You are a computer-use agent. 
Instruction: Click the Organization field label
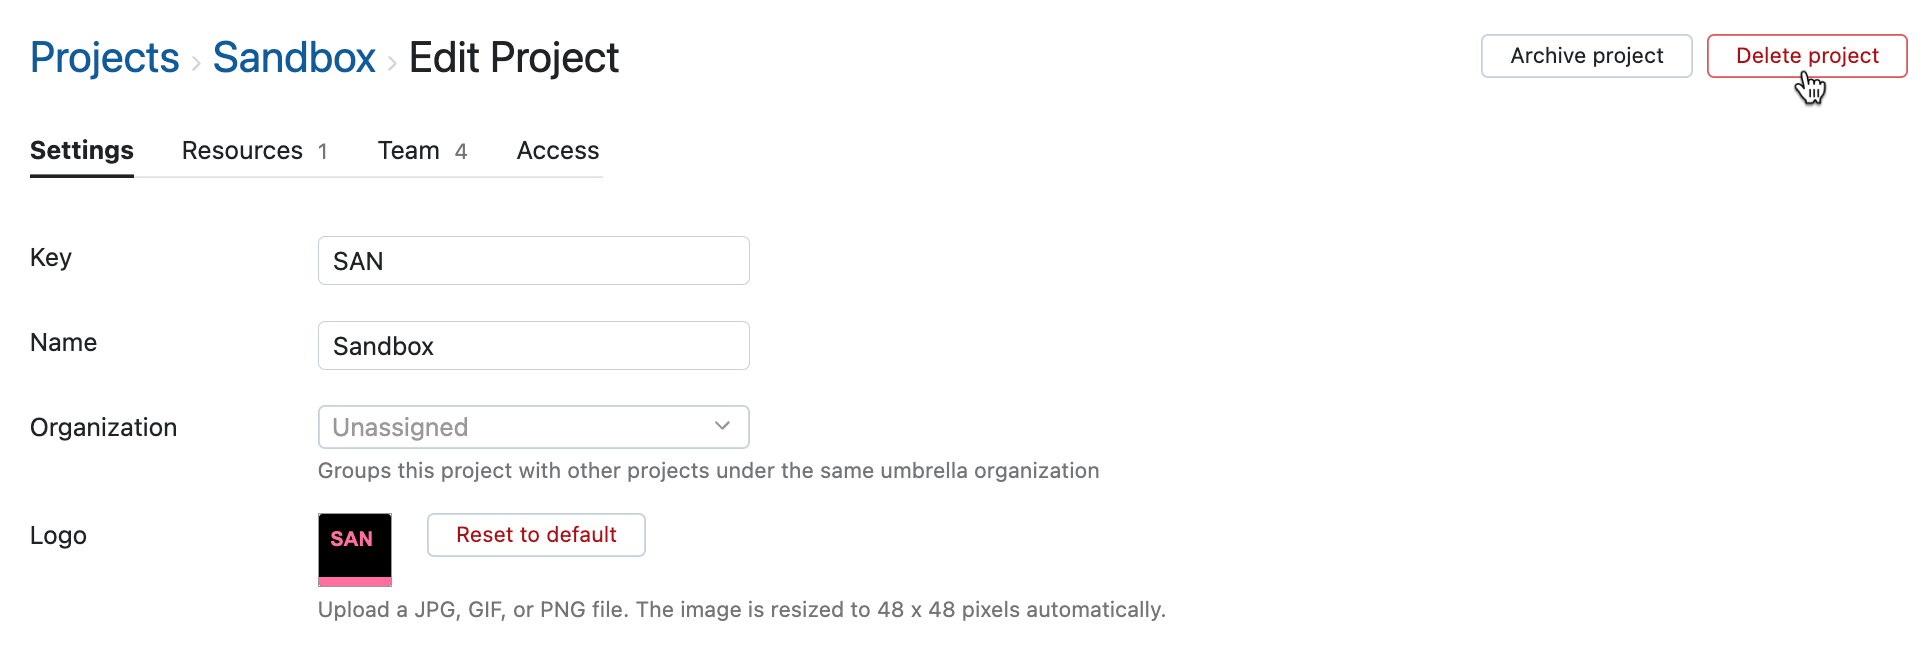(x=104, y=428)
